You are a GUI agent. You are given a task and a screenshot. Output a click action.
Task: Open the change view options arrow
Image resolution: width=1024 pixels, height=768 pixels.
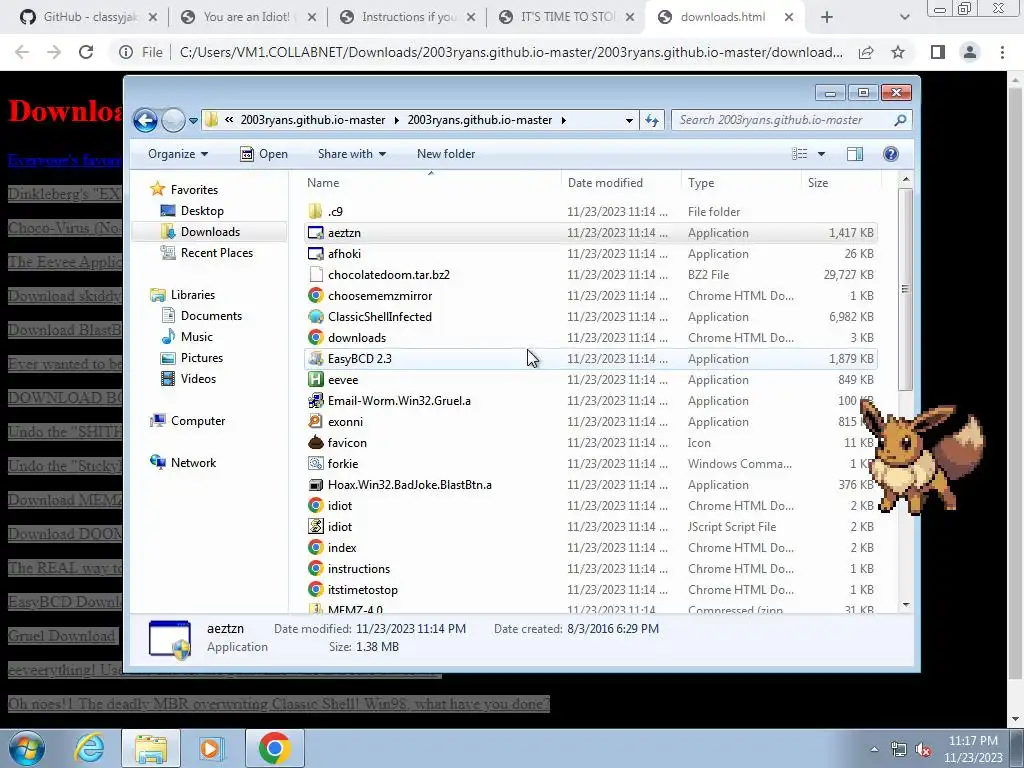tap(821, 154)
